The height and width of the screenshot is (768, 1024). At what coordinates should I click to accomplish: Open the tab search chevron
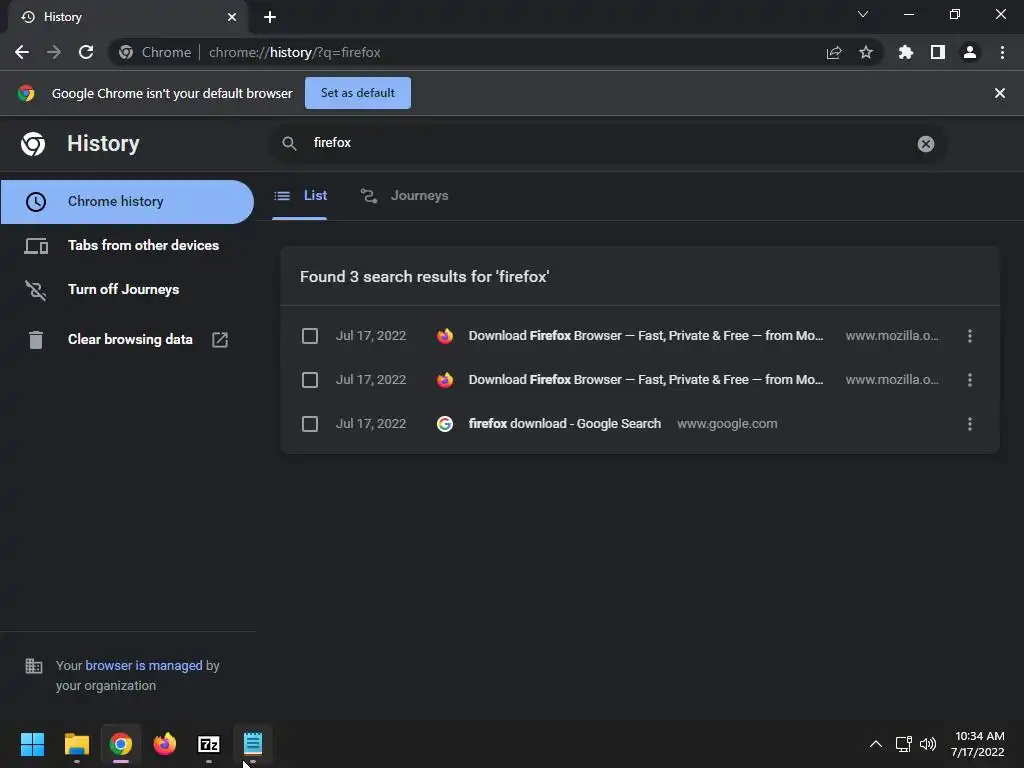pyautogui.click(x=863, y=14)
